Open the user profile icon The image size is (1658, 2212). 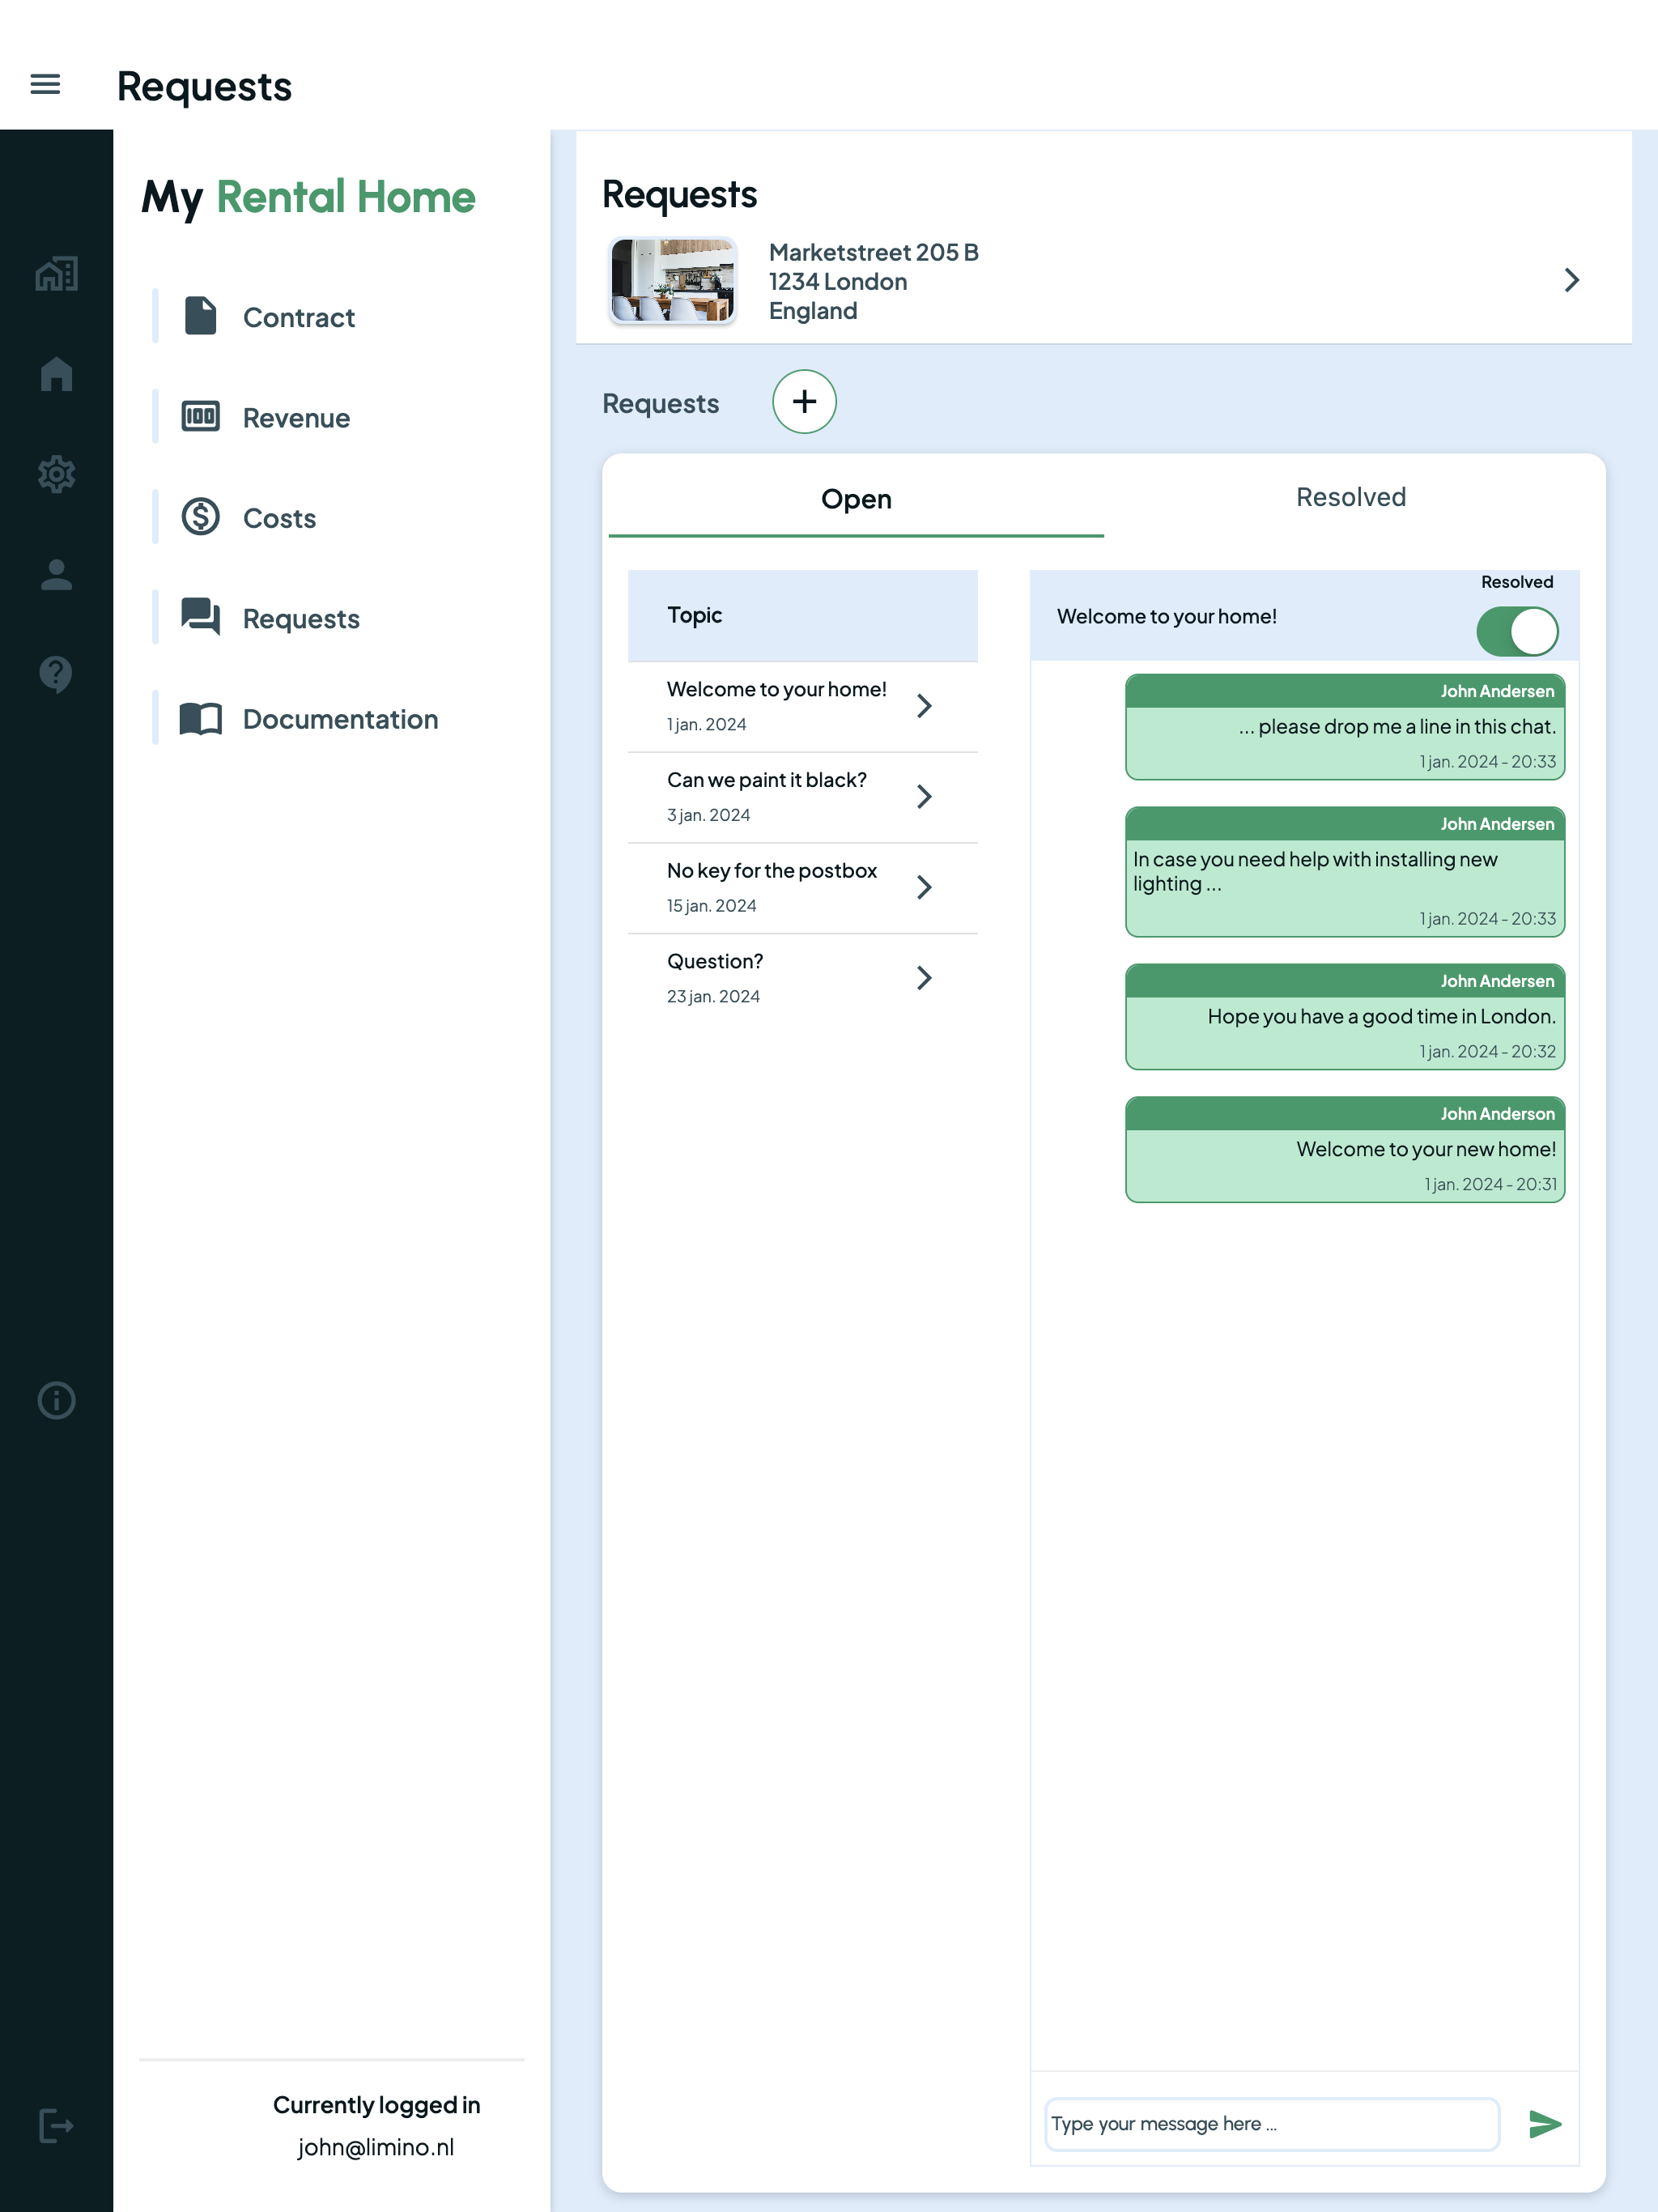pos(56,574)
